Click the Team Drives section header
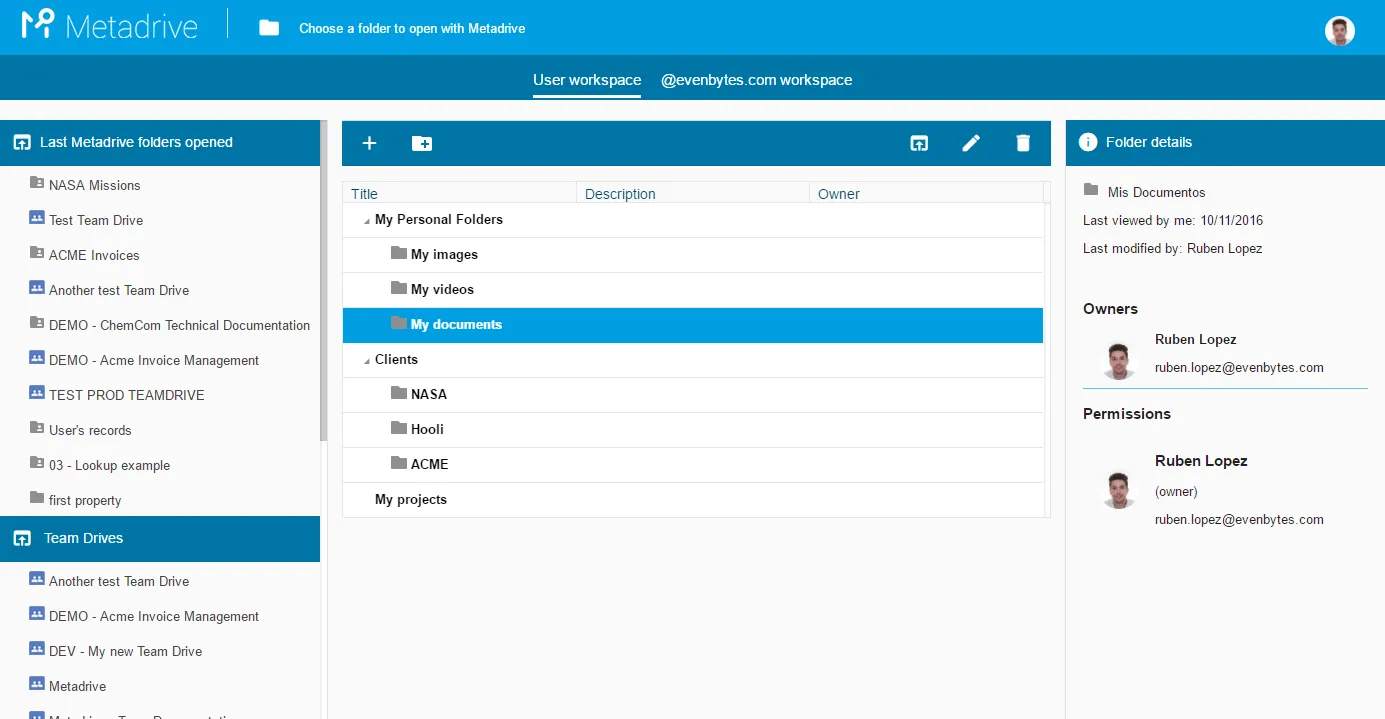This screenshot has width=1385, height=719. 160,538
